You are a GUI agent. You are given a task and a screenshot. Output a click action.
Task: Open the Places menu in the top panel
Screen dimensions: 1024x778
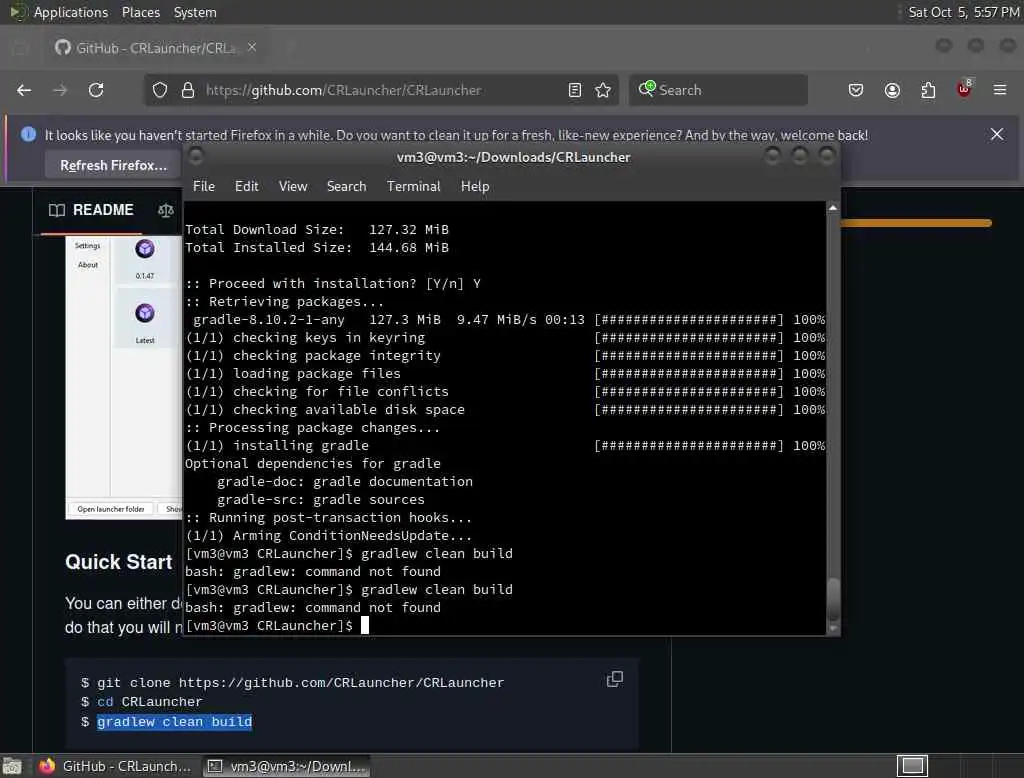(x=140, y=12)
